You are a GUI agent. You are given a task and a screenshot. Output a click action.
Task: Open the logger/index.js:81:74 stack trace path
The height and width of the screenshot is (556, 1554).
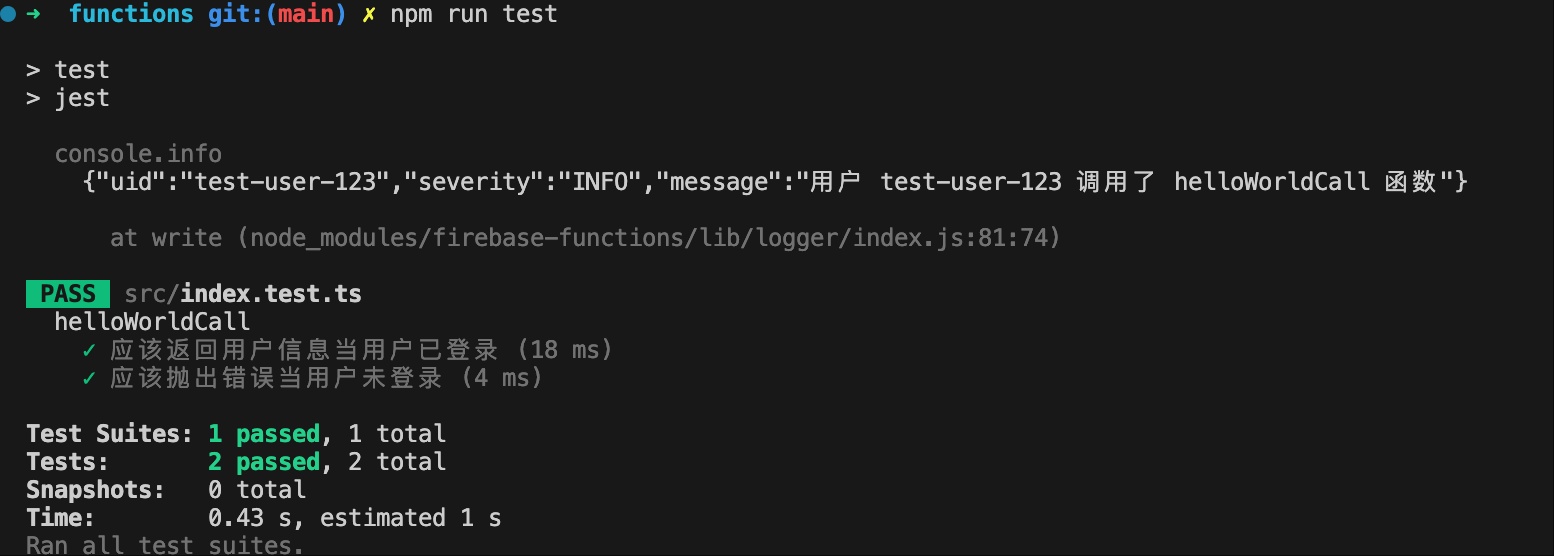[654, 238]
